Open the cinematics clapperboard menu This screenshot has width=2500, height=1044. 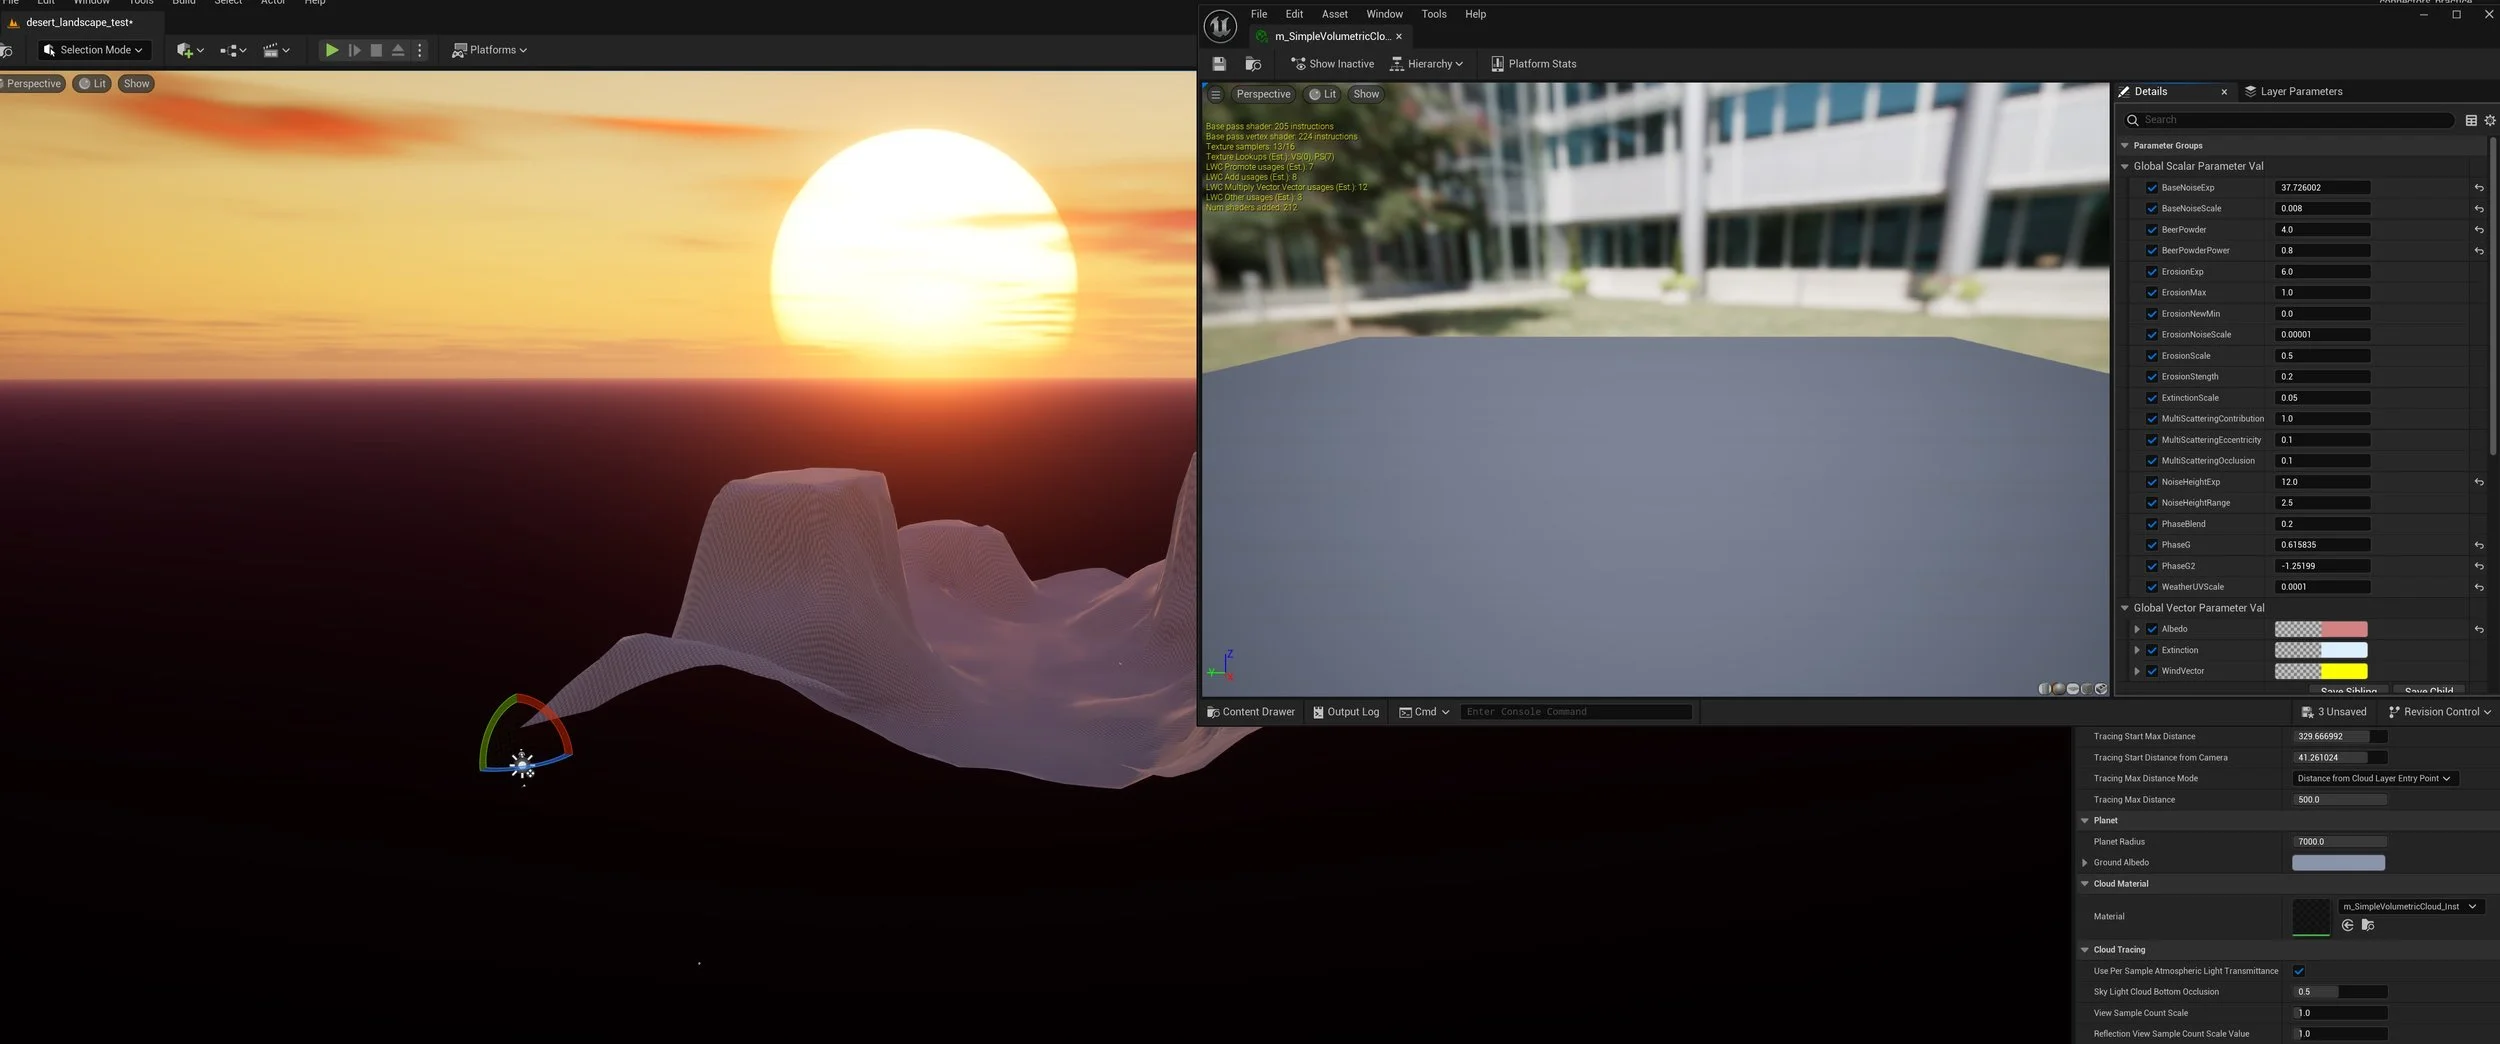point(276,49)
